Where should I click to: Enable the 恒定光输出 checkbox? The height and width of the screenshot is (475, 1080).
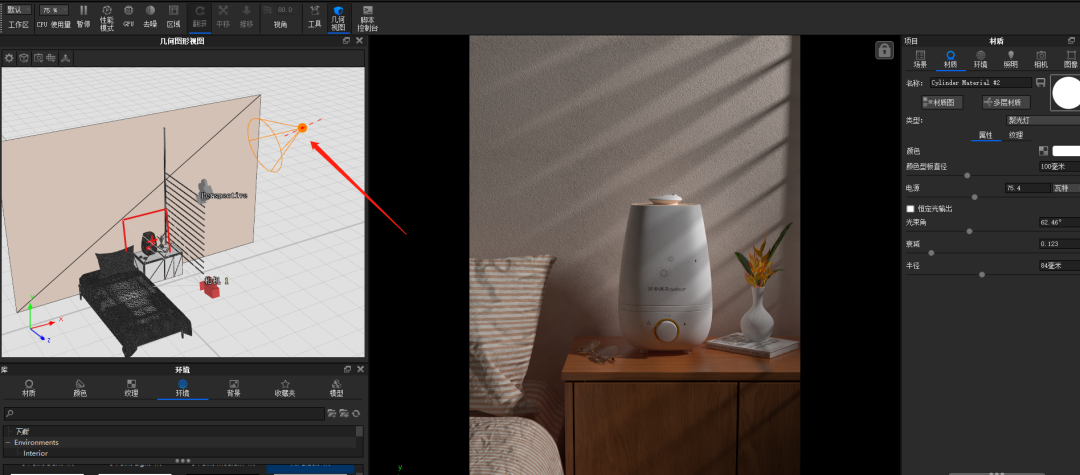coord(910,209)
